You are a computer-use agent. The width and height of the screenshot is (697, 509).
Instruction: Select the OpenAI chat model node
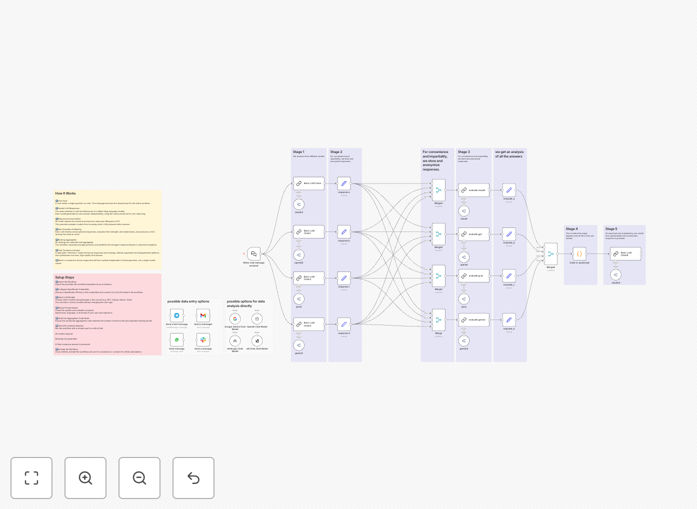tap(257, 319)
